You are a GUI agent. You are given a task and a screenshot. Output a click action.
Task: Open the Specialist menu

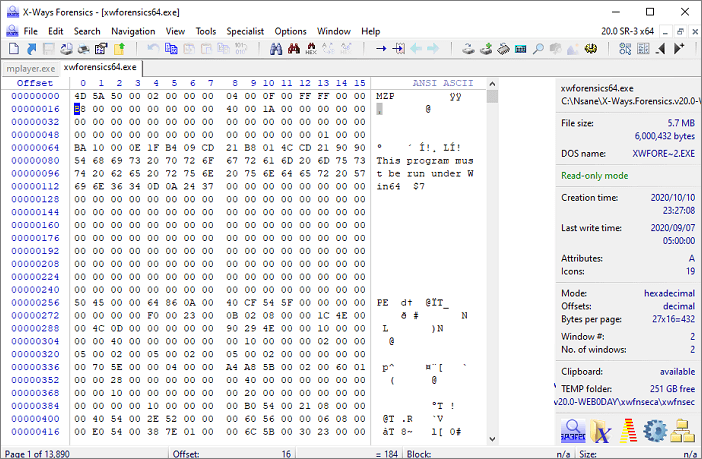point(245,31)
